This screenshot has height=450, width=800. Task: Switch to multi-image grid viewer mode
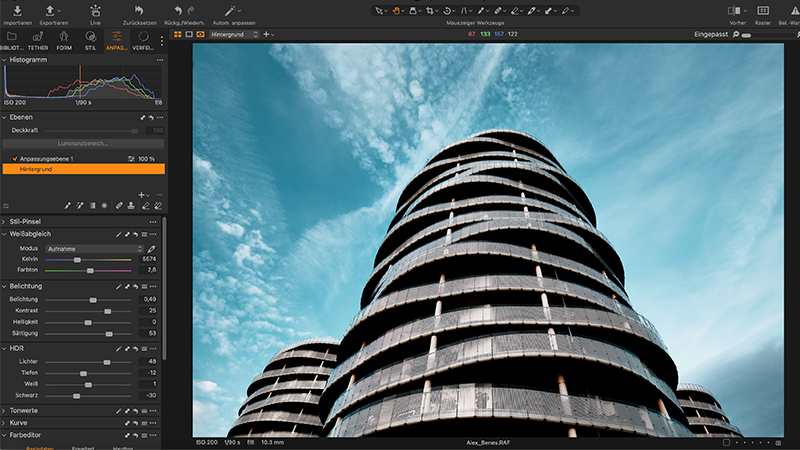tap(178, 34)
